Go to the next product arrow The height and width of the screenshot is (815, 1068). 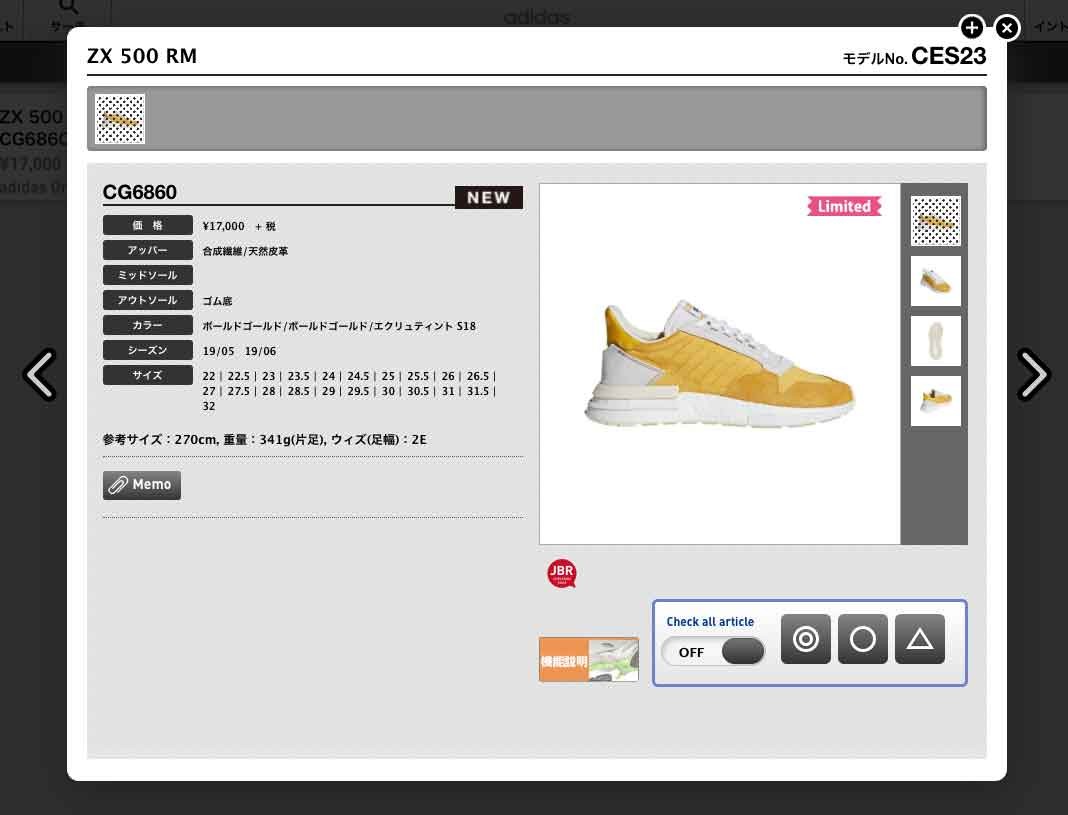1033,375
